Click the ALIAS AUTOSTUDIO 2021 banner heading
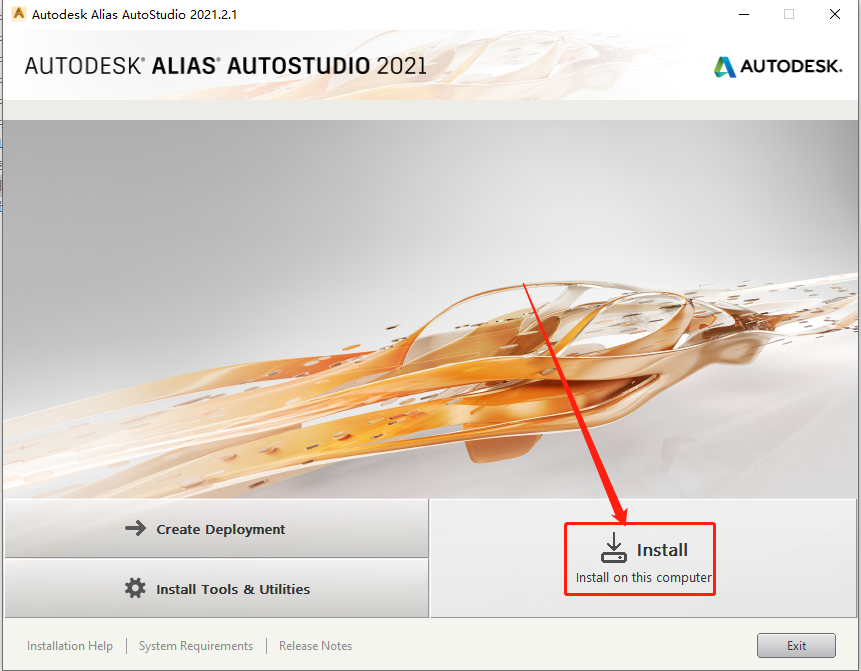The width and height of the screenshot is (861, 671). pos(226,66)
